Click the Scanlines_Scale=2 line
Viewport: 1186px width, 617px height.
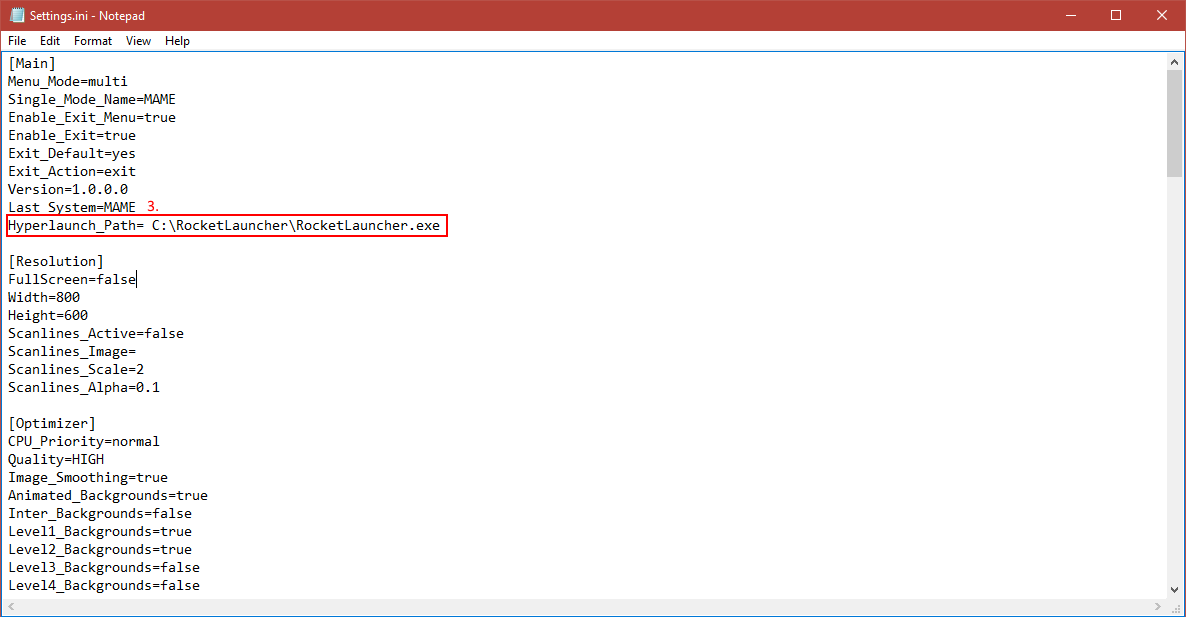point(76,370)
